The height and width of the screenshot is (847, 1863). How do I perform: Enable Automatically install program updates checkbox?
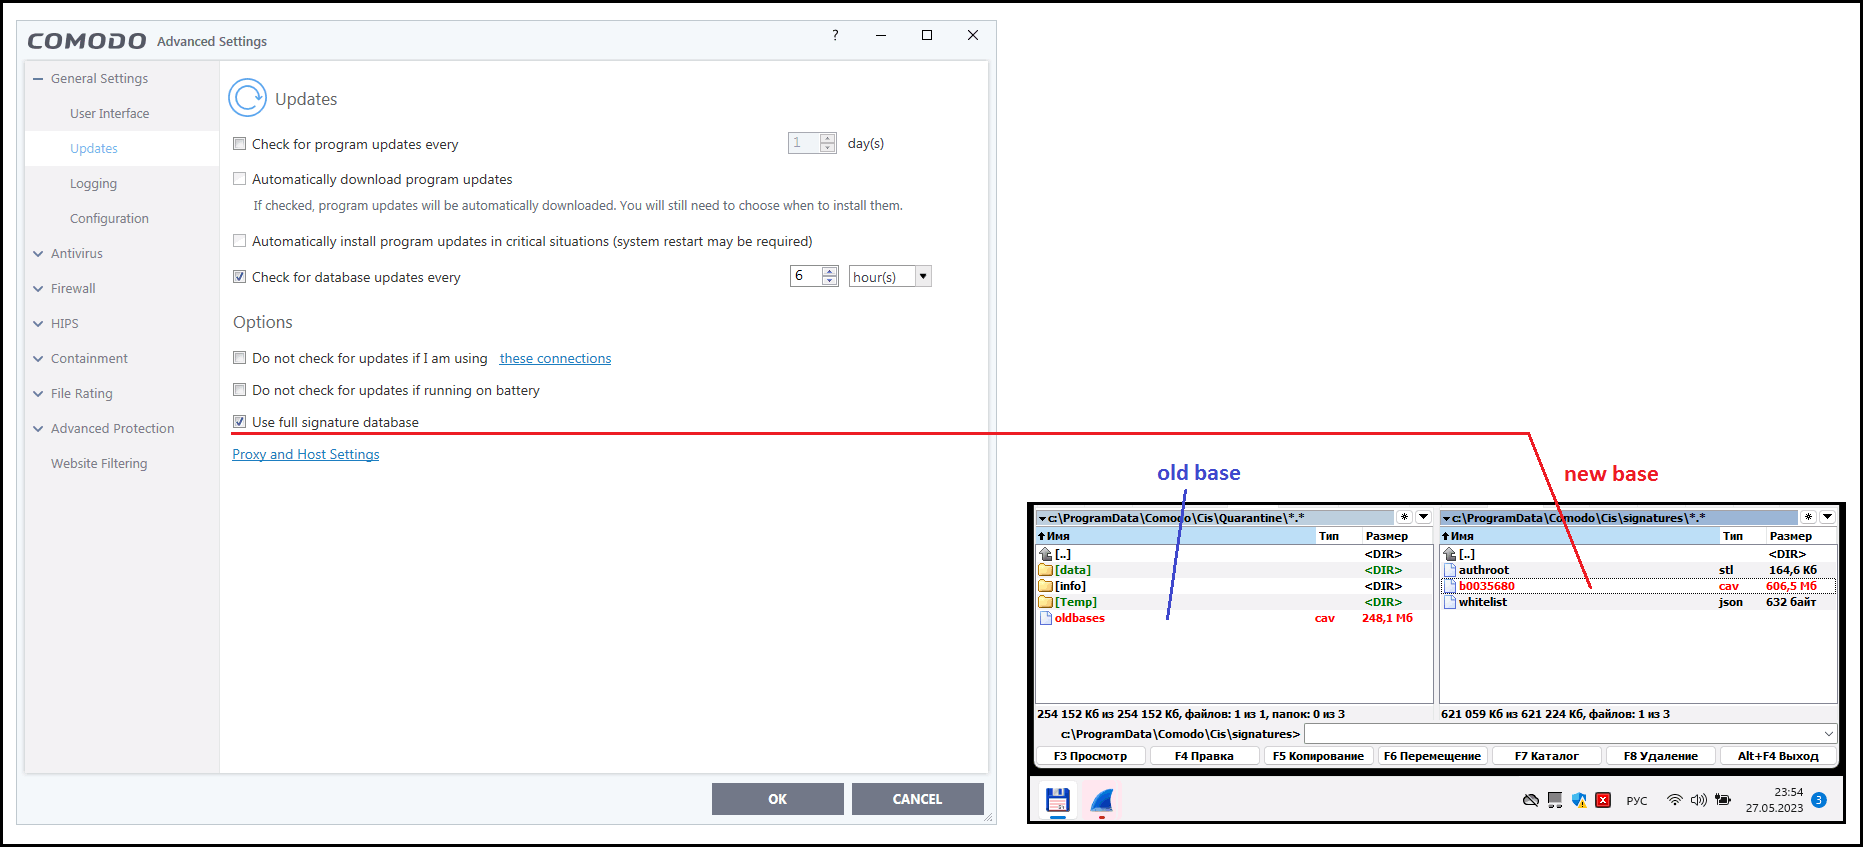[x=240, y=241]
